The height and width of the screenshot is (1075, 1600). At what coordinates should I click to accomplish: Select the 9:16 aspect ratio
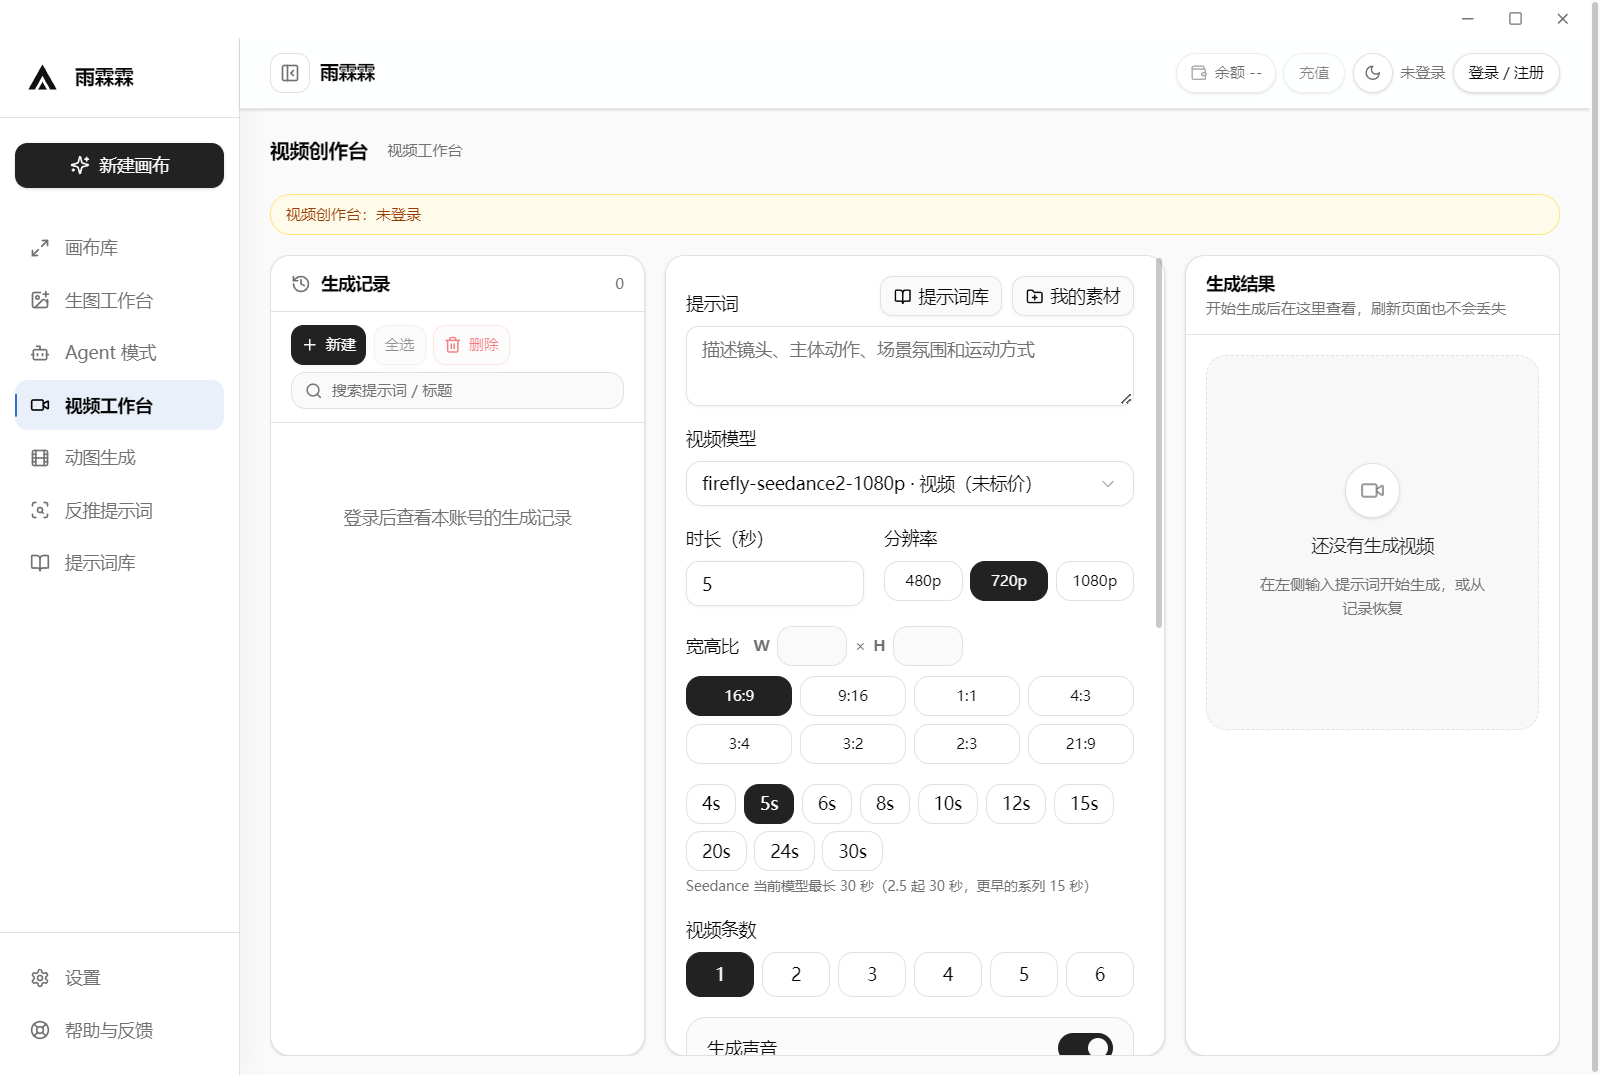tap(853, 696)
